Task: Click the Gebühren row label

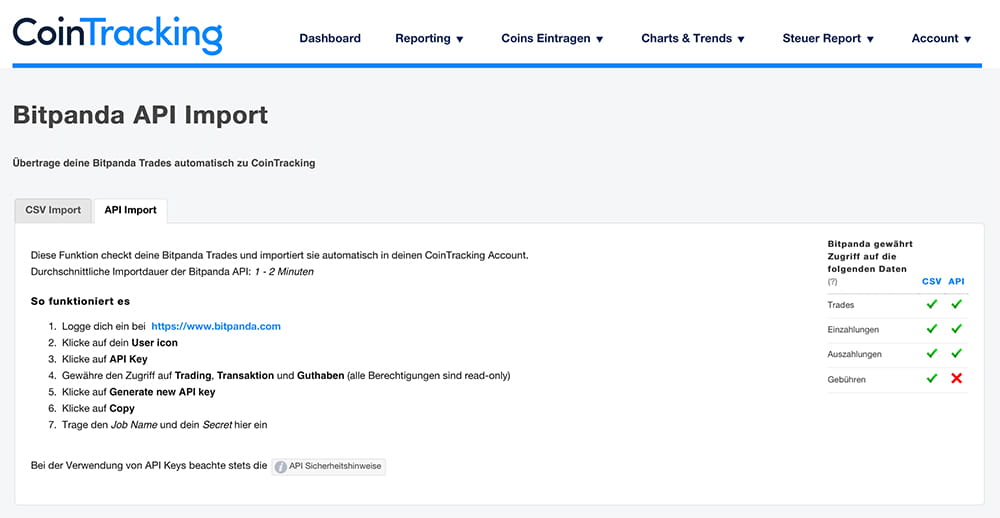Action: 846,380
